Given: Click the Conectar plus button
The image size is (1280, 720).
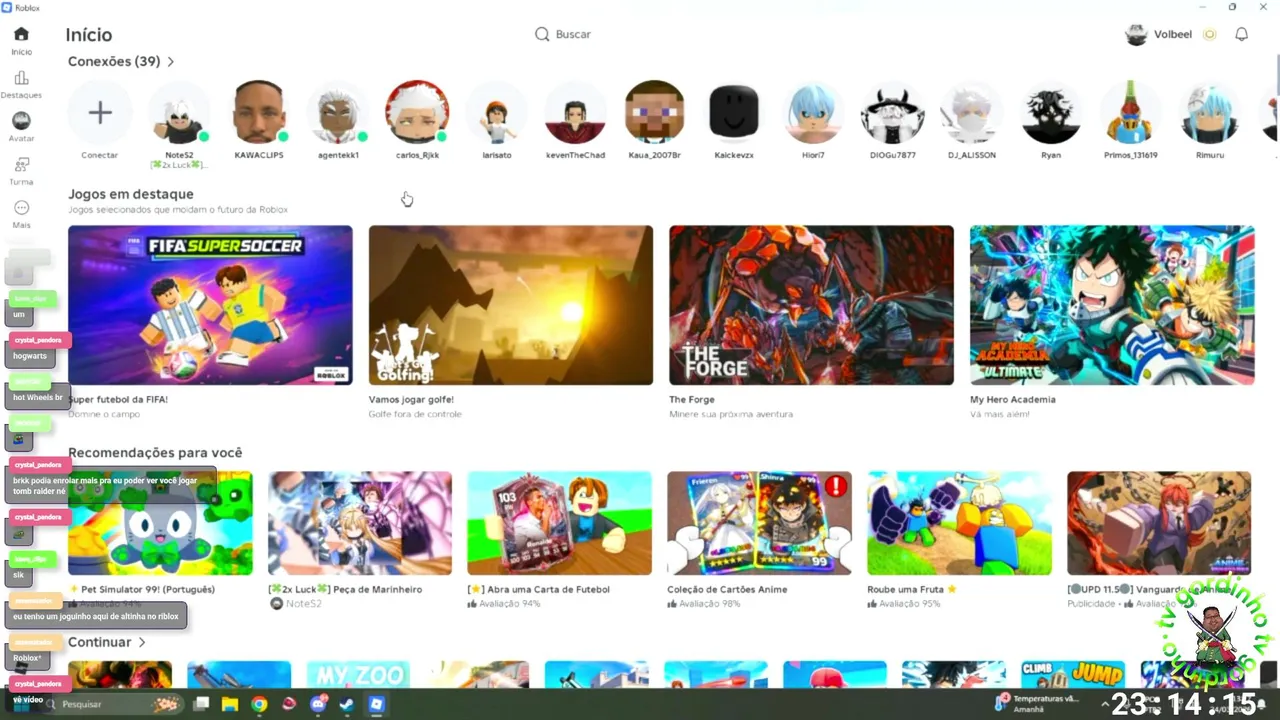Looking at the screenshot, I should tap(100, 113).
